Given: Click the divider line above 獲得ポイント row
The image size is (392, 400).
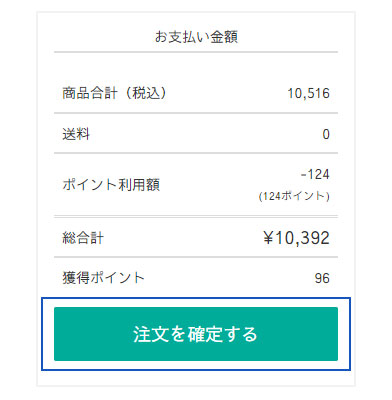Looking at the screenshot, I should (196, 257).
